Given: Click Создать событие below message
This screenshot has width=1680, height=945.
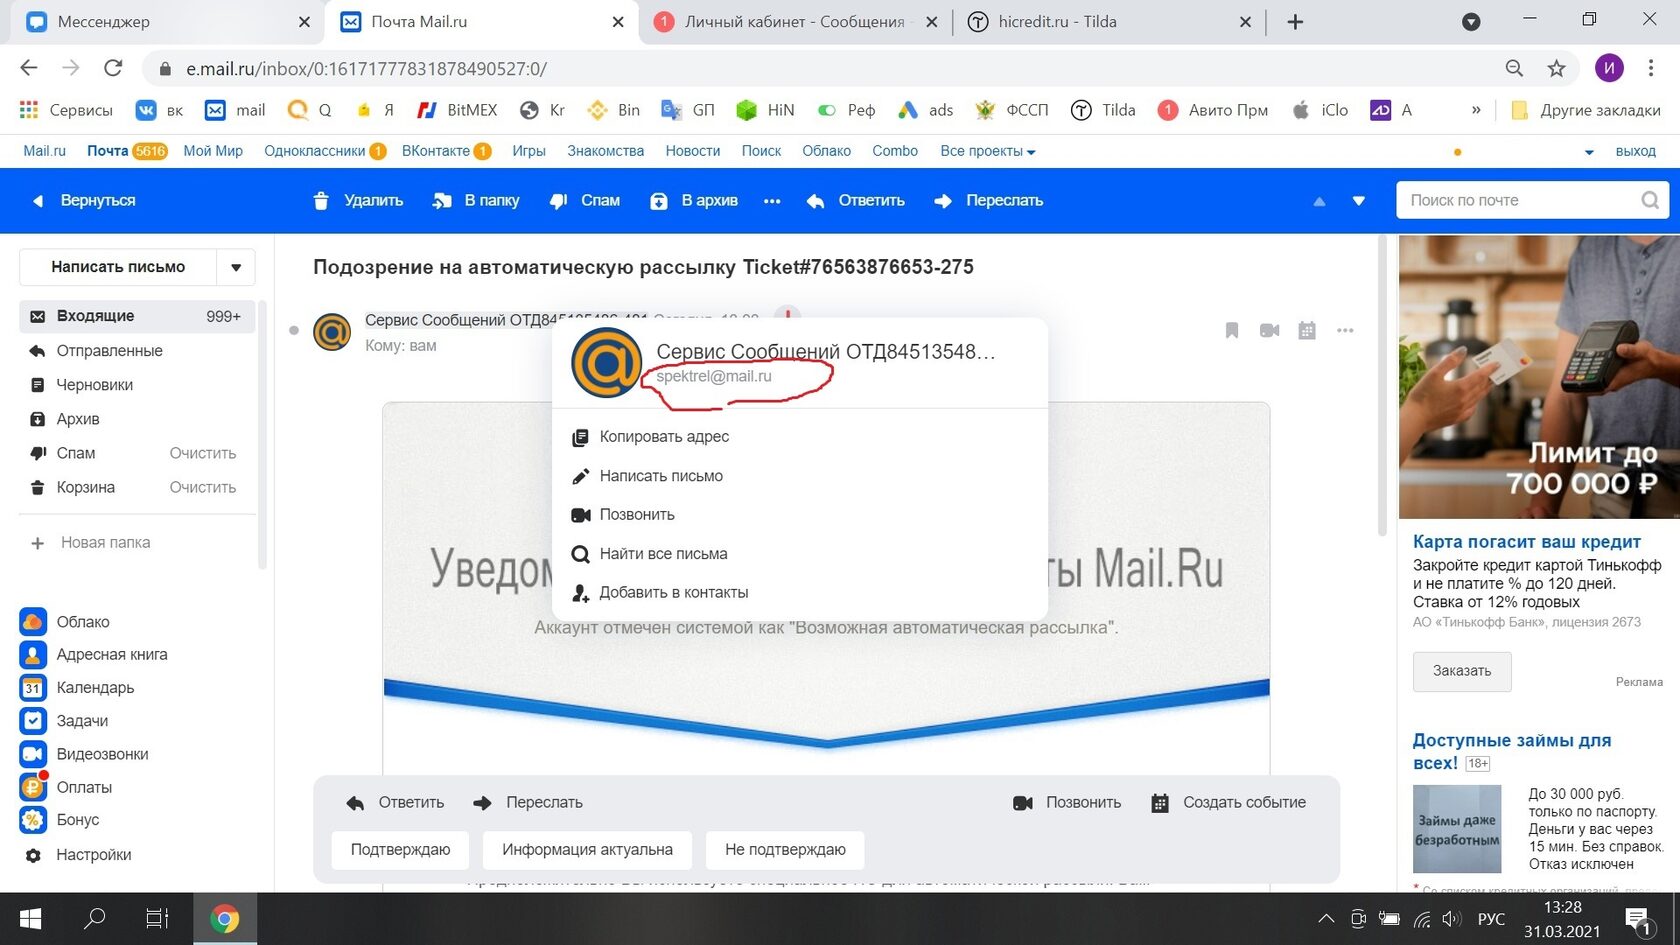Looking at the screenshot, I should pyautogui.click(x=1229, y=803).
